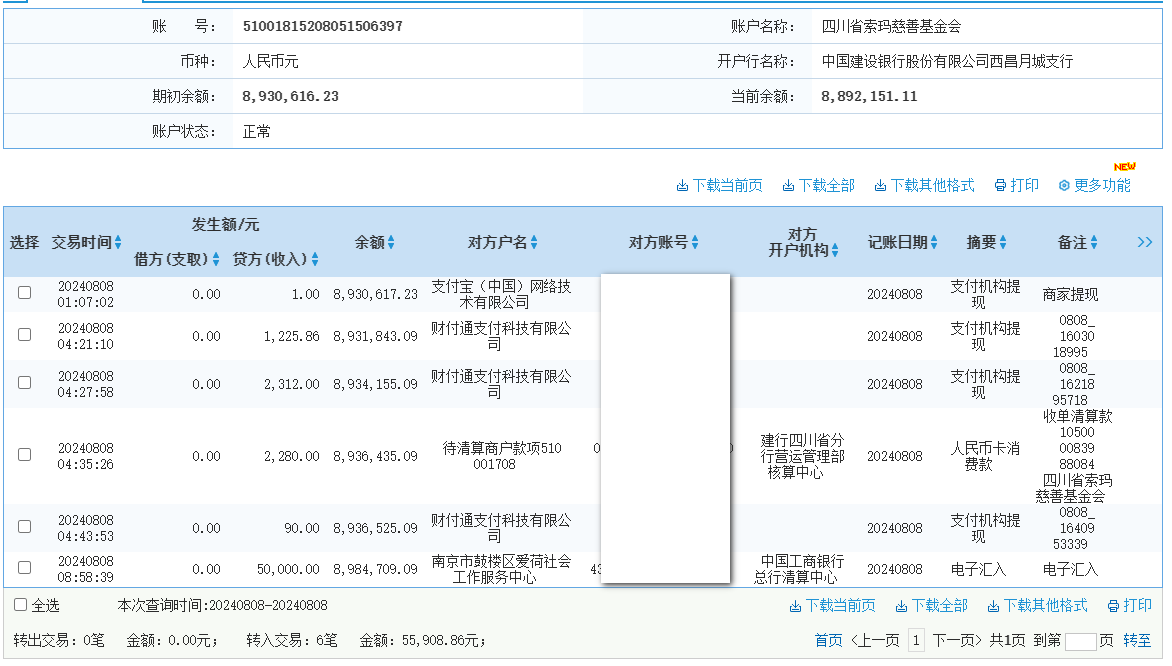Sort by 借方(支取) column arrows
The image size is (1172, 666).
pos(216,259)
